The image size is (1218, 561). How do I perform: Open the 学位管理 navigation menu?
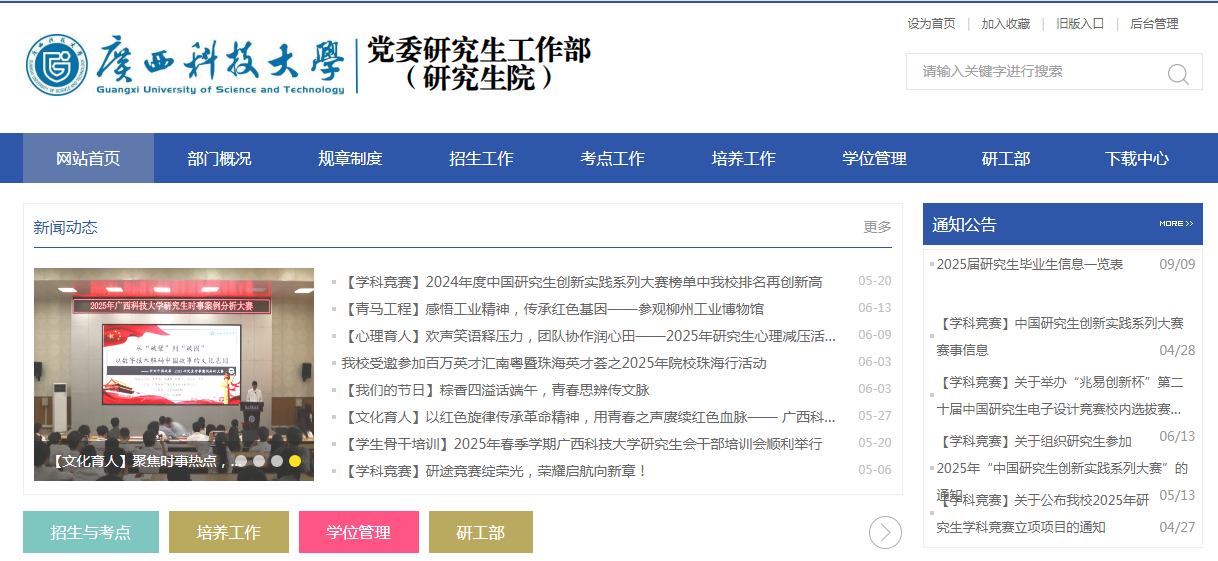874,158
